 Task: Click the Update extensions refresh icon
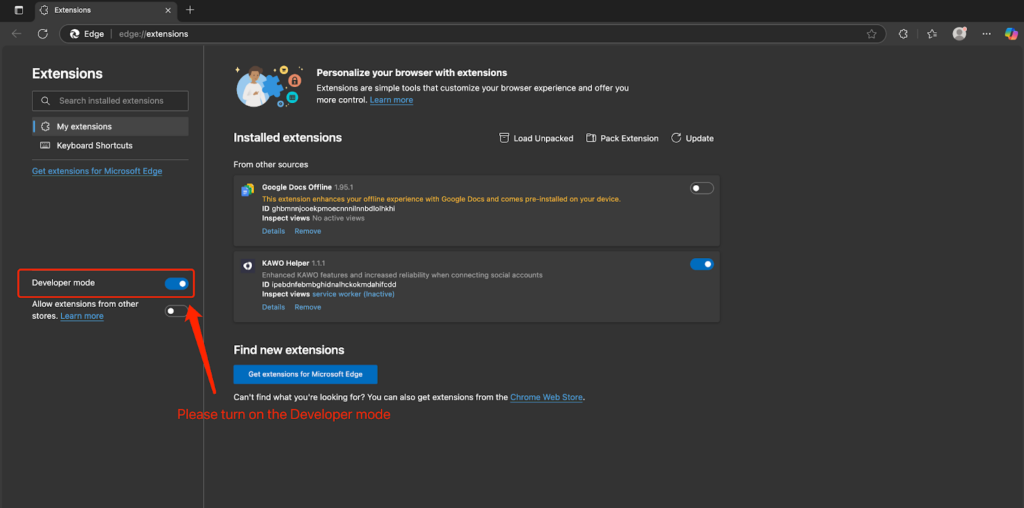pyautogui.click(x=676, y=138)
